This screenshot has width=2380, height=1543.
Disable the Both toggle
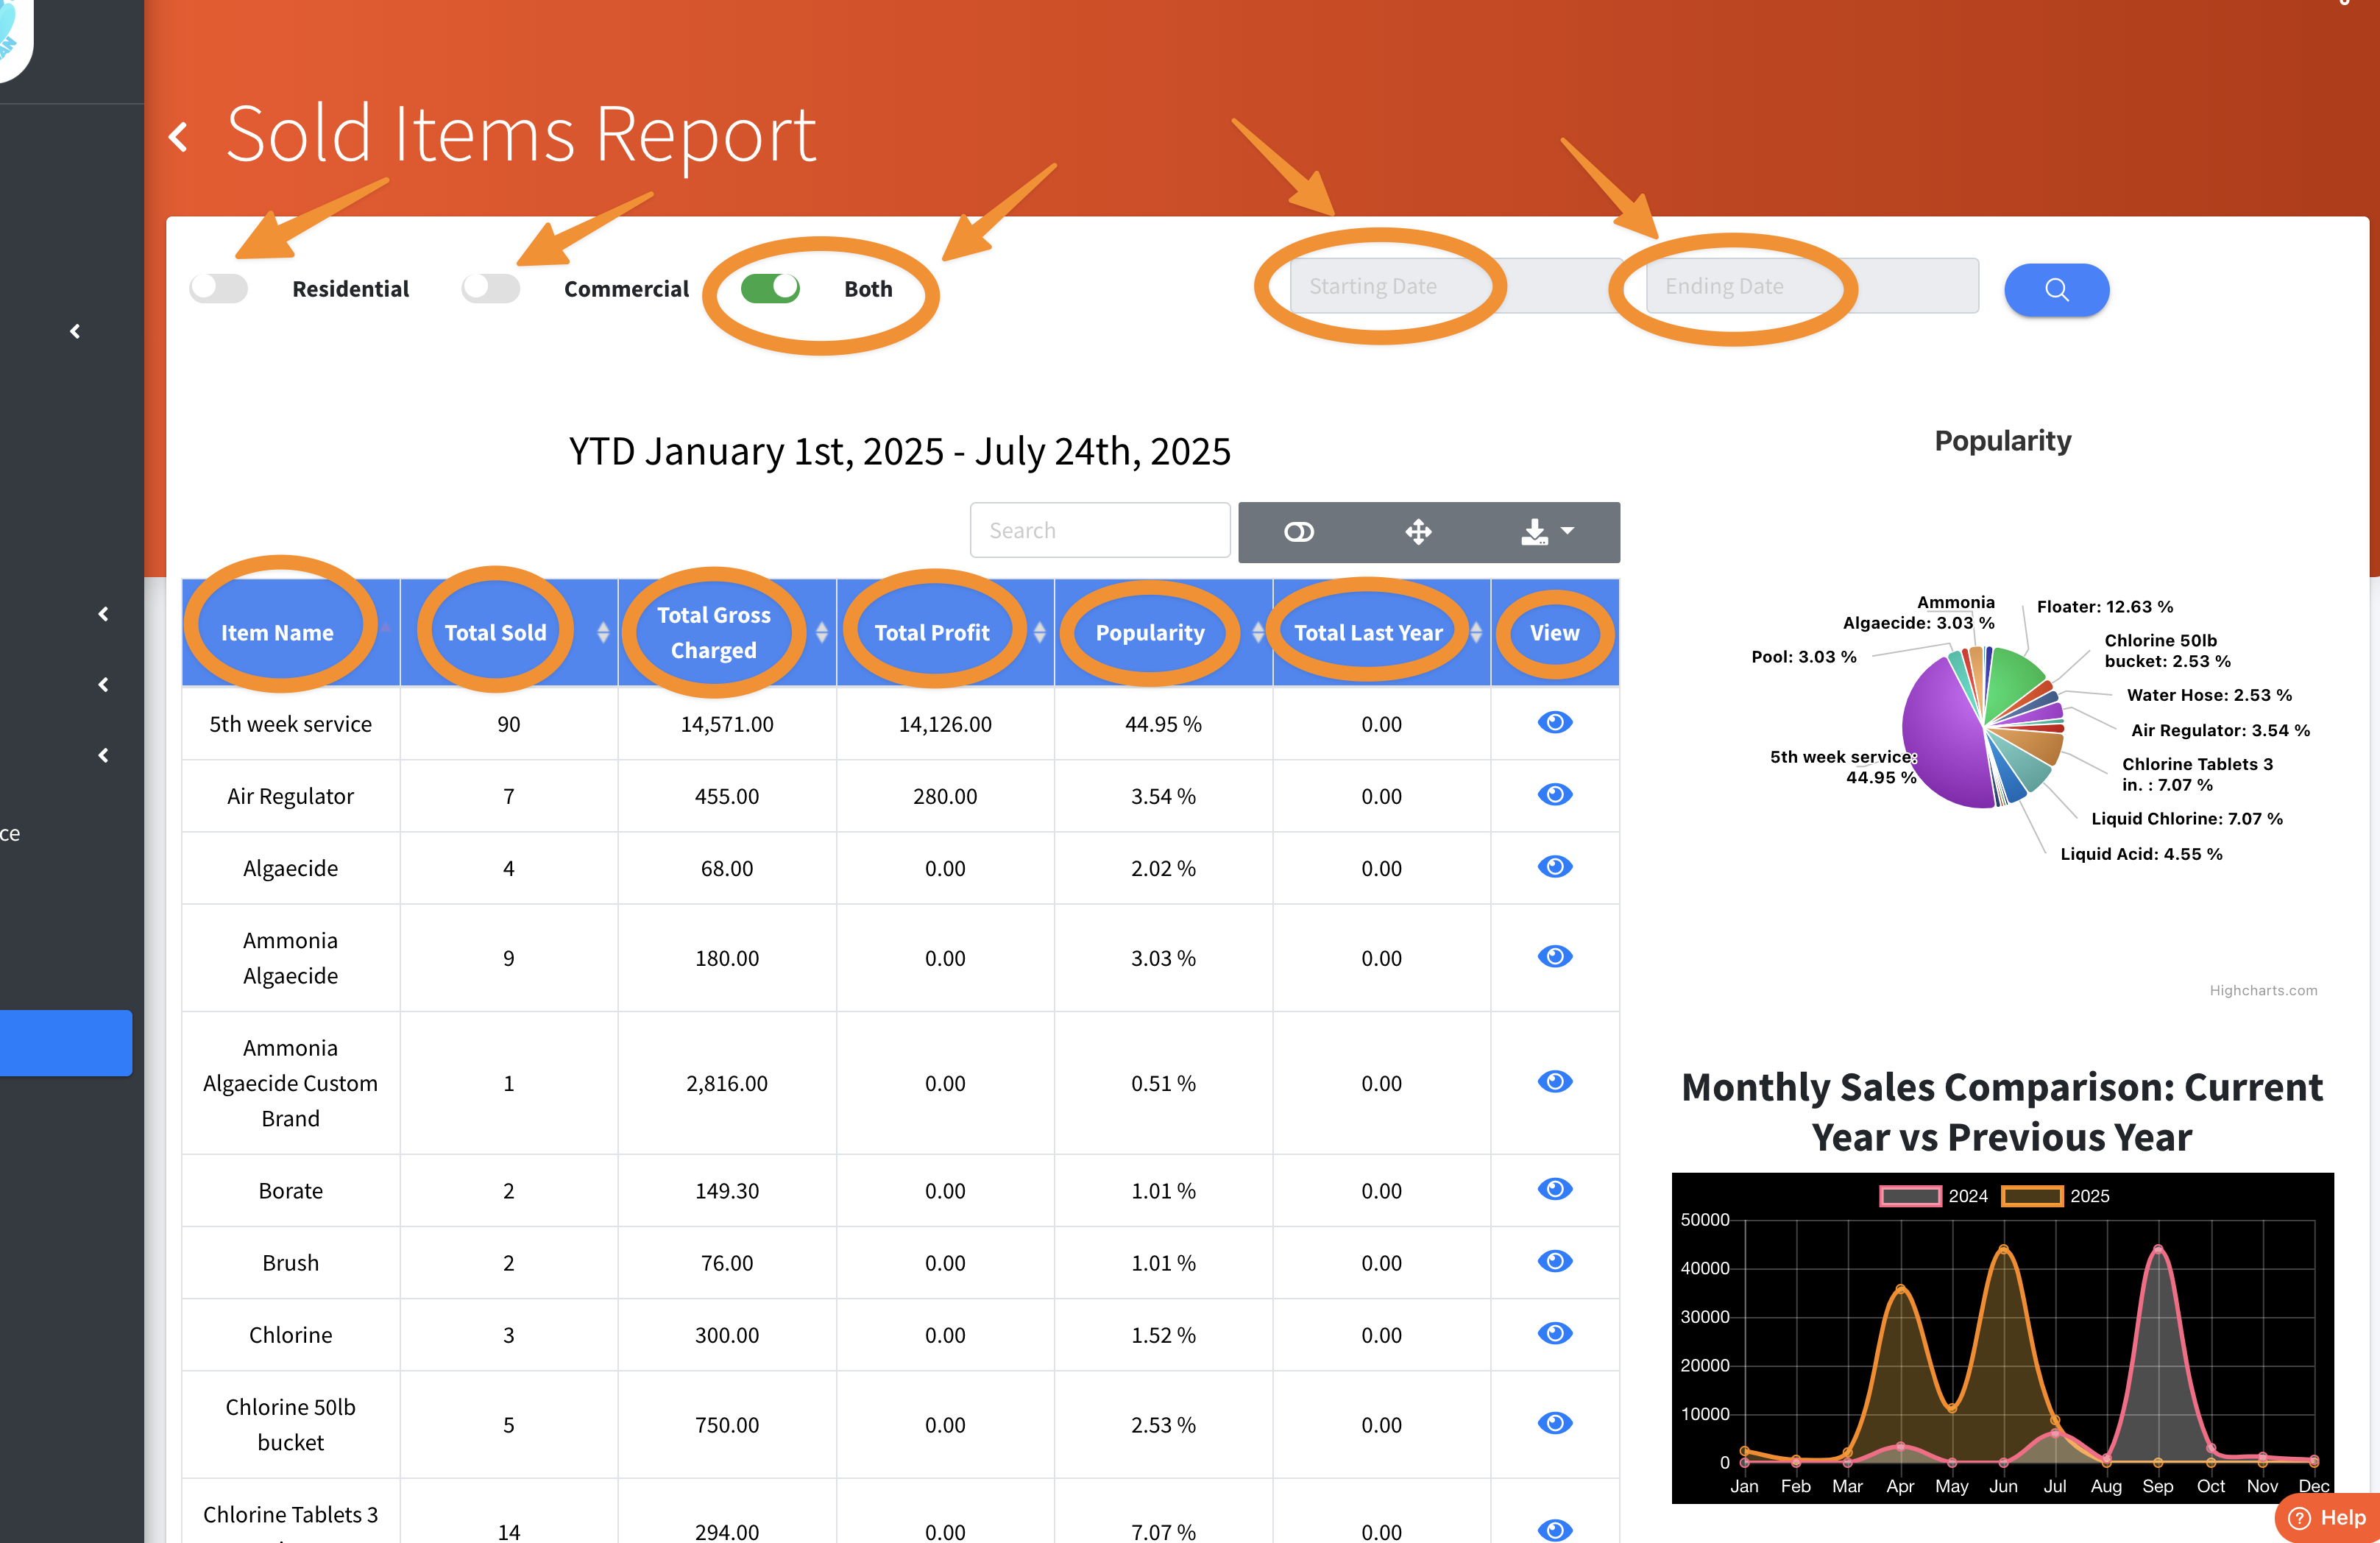[x=770, y=289]
